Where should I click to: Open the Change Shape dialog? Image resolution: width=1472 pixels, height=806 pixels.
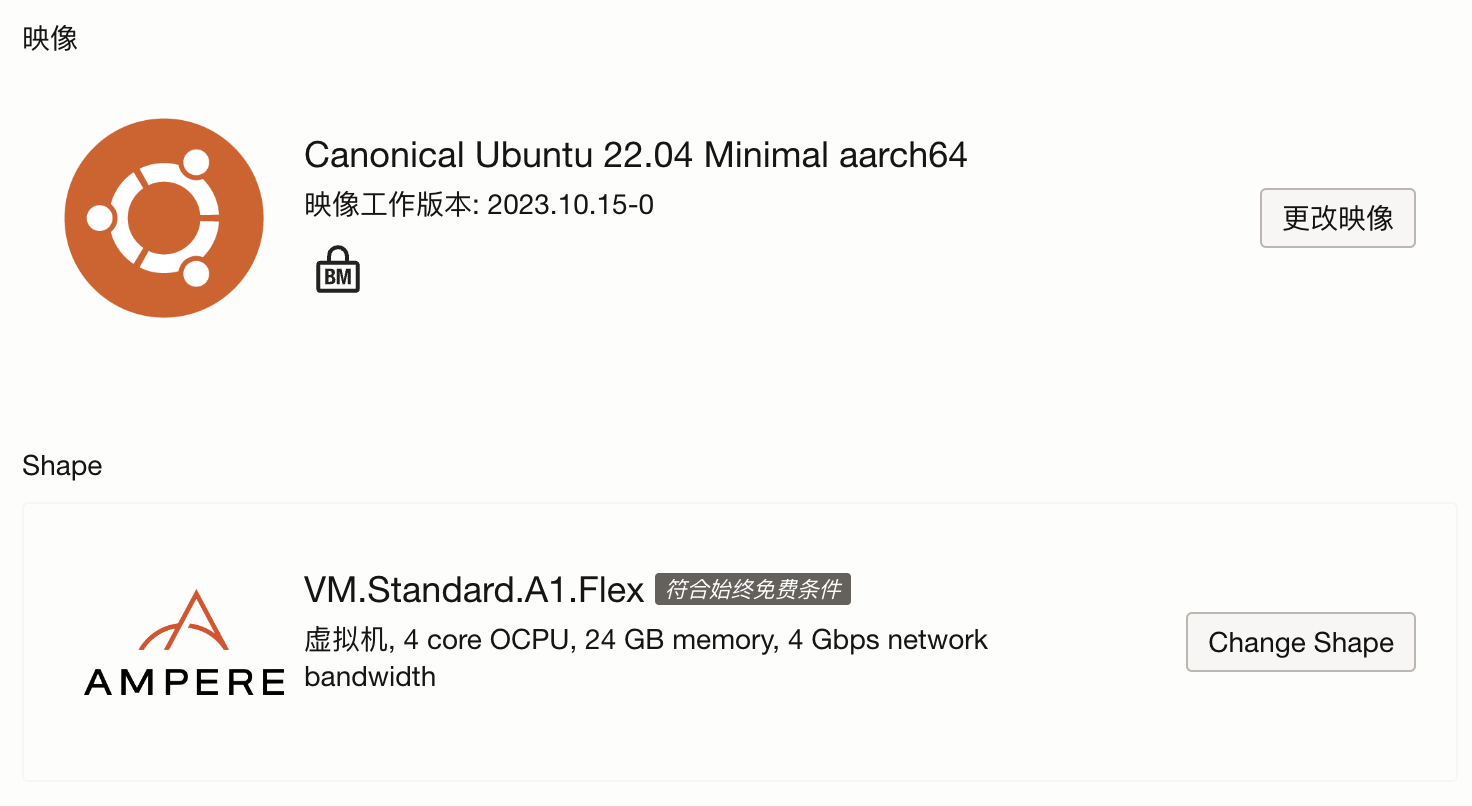(1301, 642)
